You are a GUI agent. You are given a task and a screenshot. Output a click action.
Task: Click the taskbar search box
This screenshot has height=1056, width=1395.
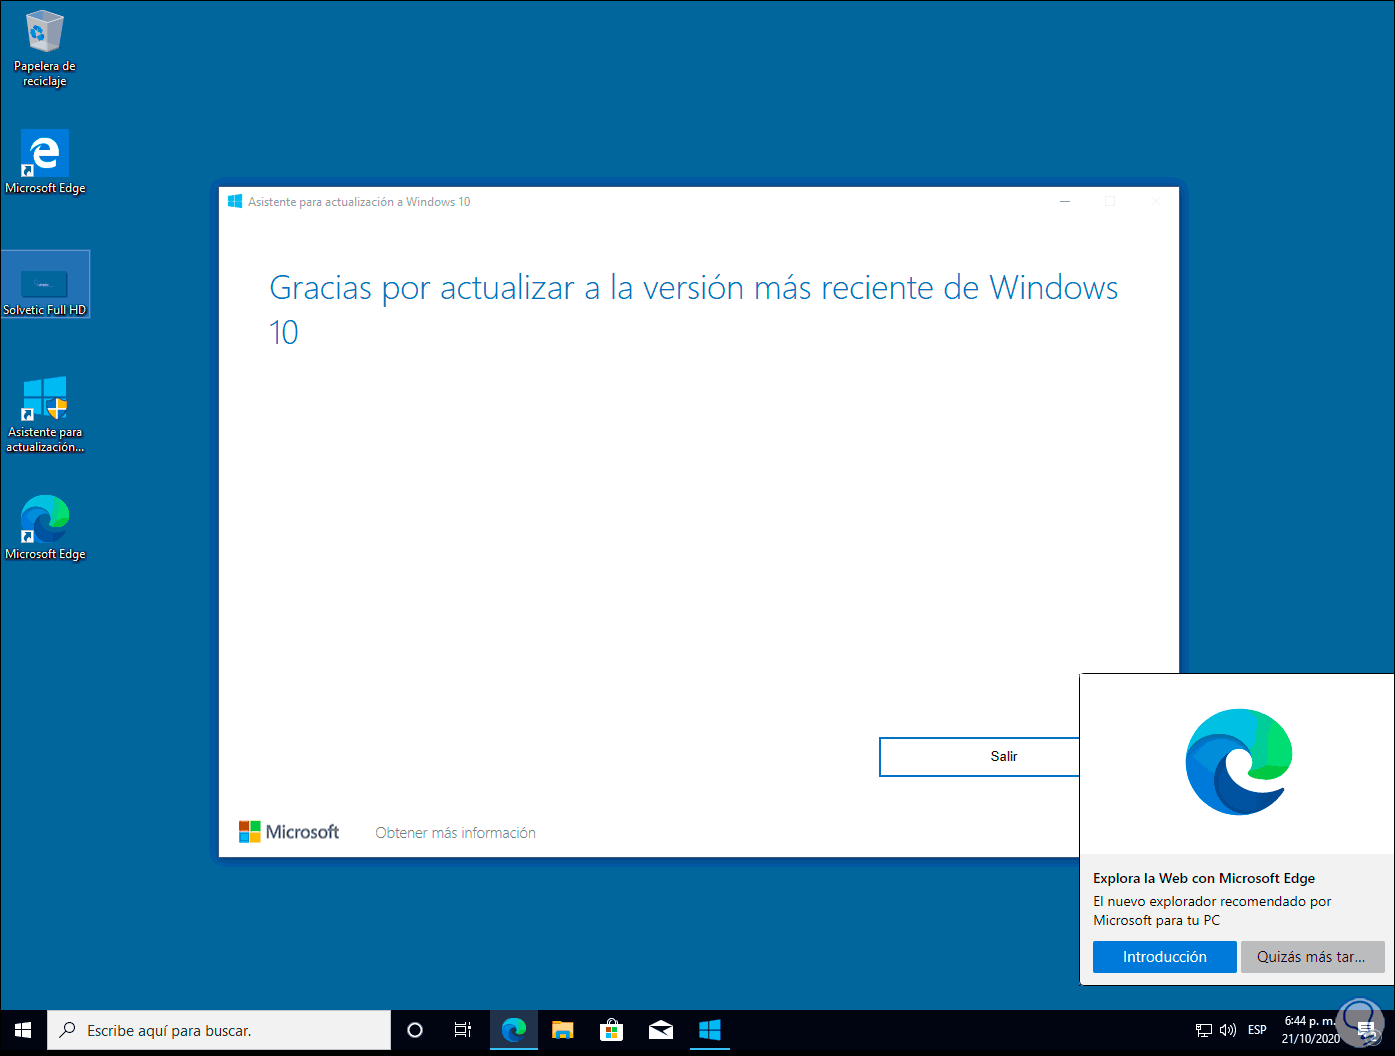click(x=219, y=1030)
